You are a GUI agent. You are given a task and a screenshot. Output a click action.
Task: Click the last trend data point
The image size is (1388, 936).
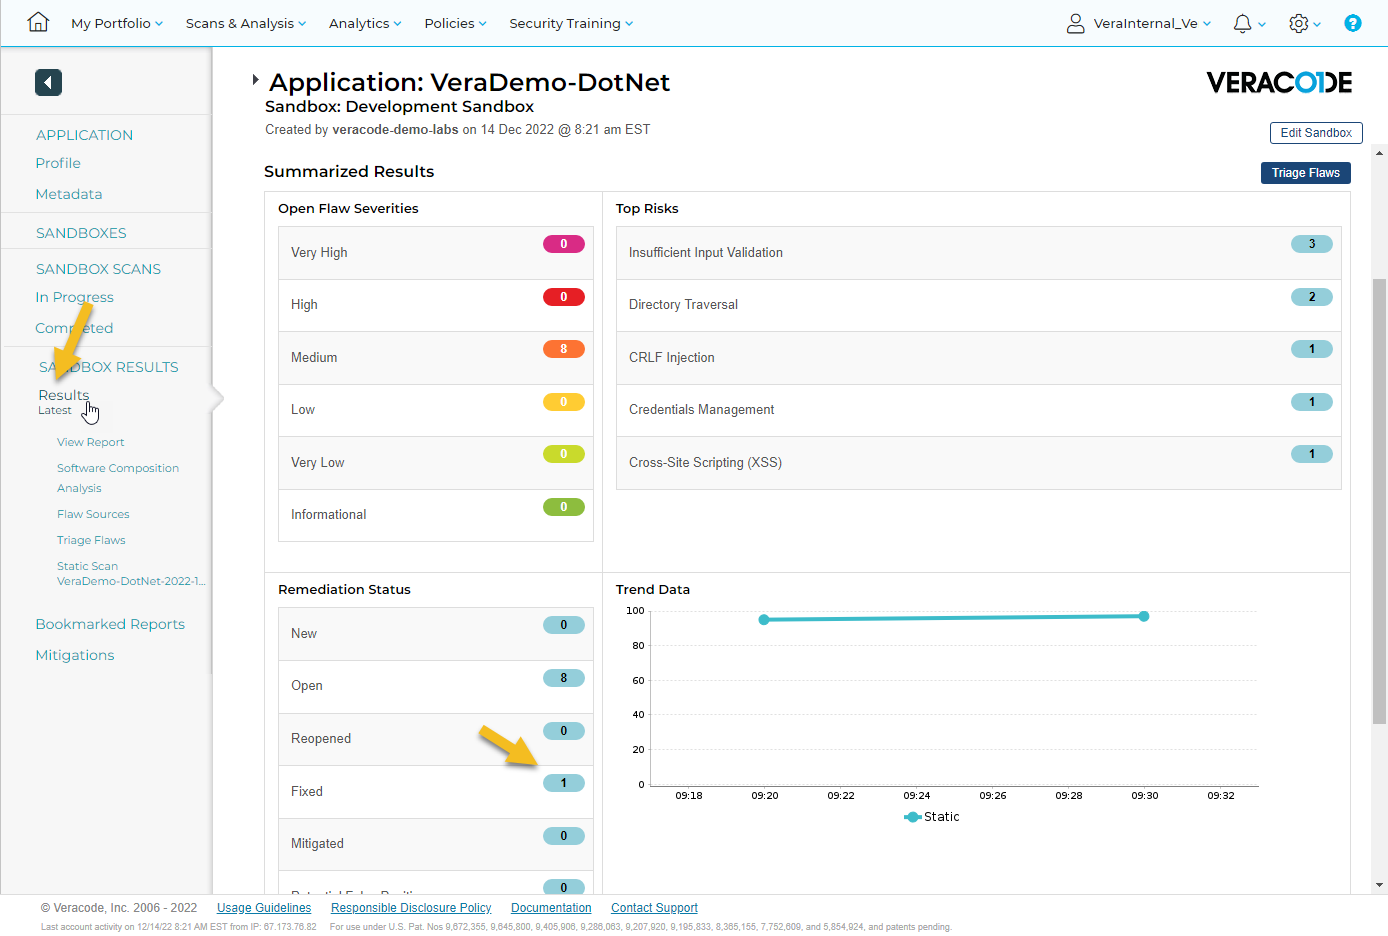pyautogui.click(x=1144, y=616)
